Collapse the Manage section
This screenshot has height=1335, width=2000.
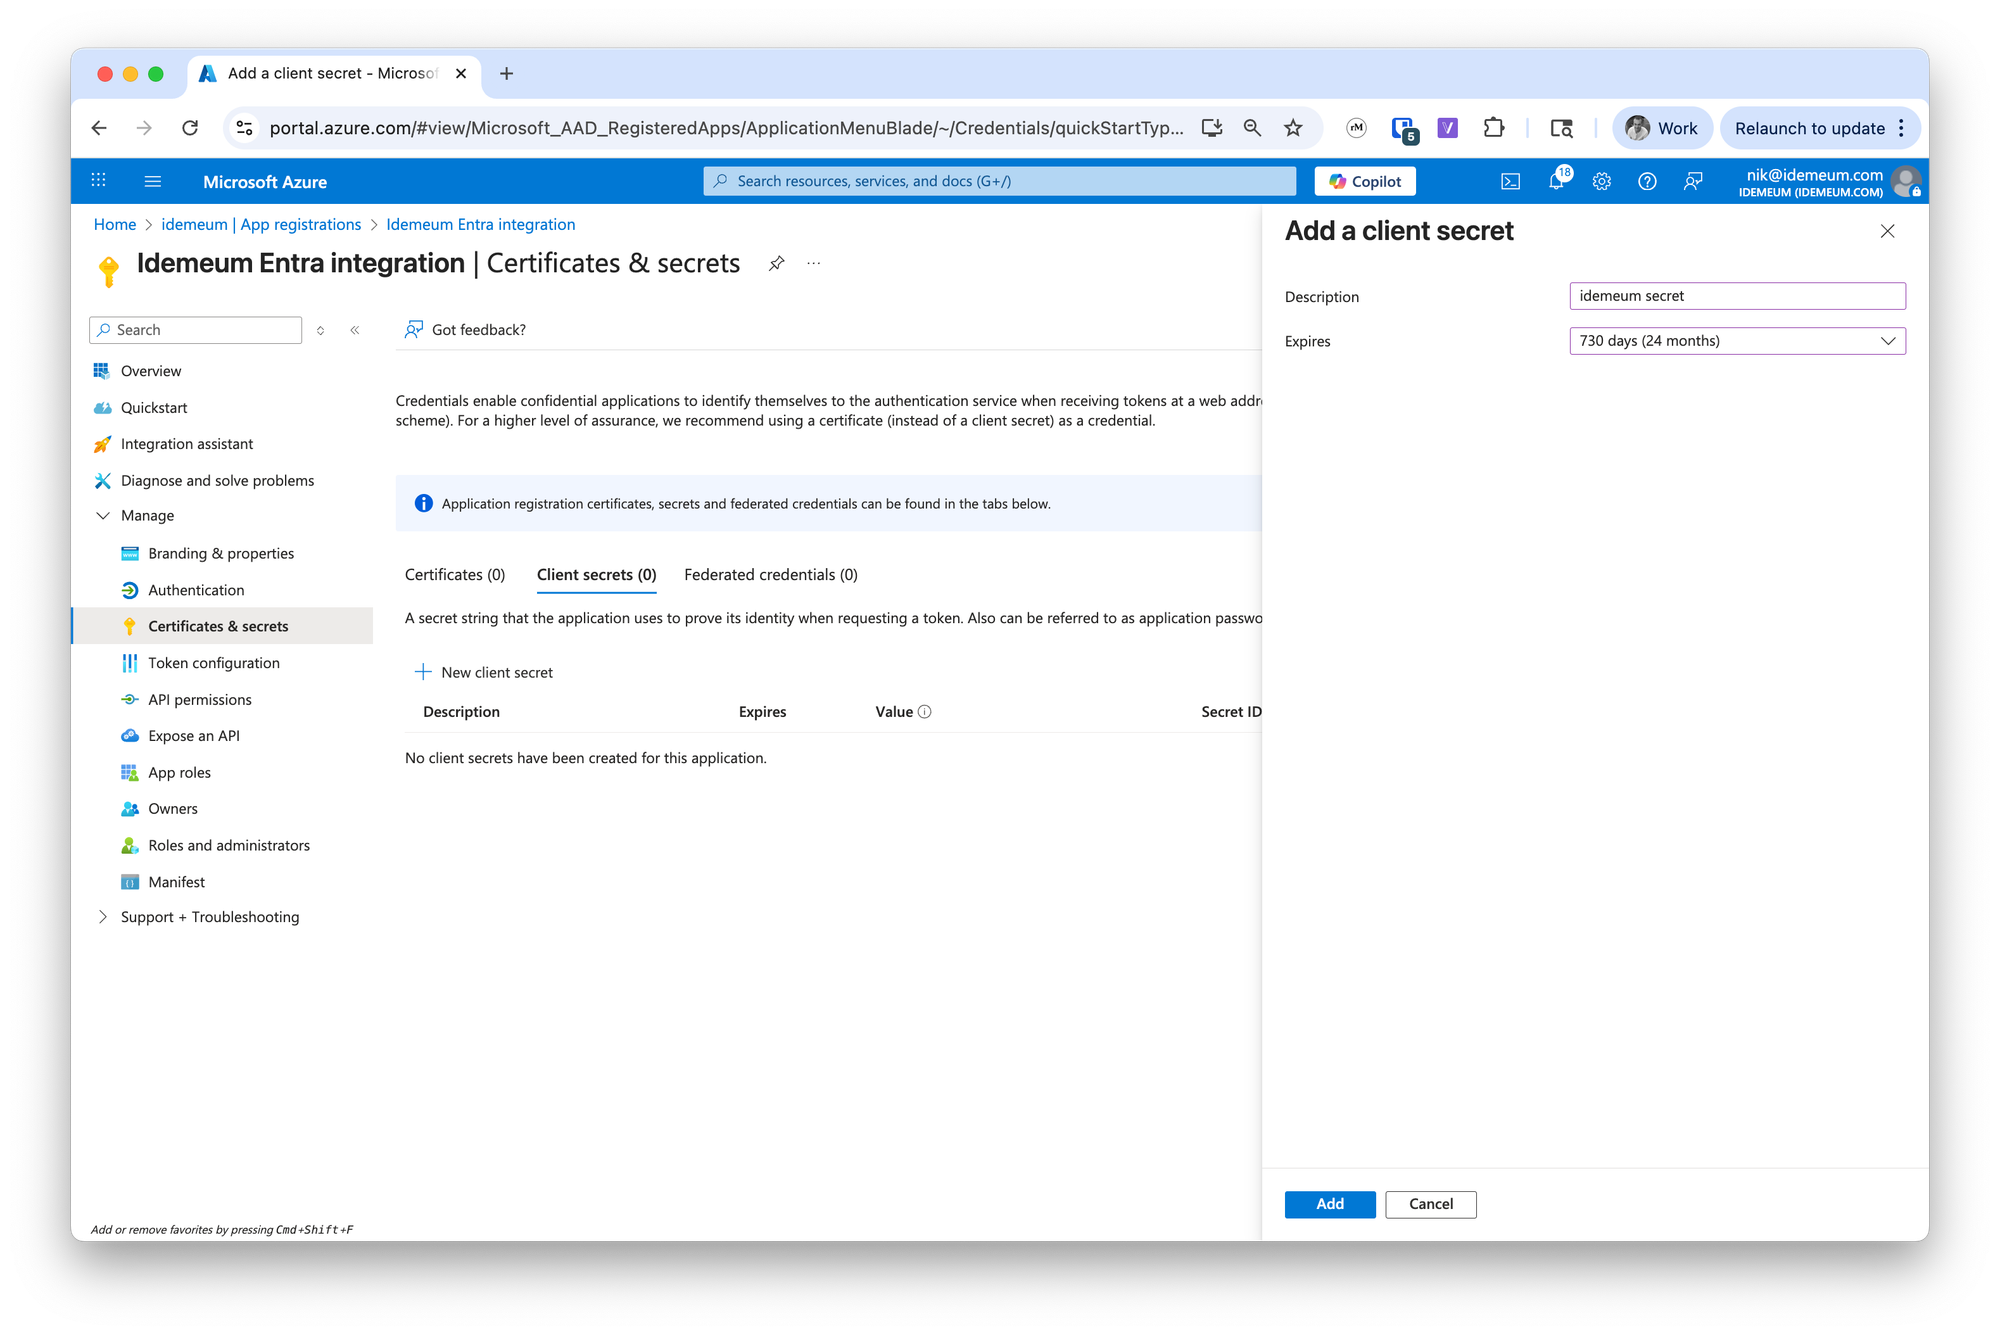click(103, 516)
